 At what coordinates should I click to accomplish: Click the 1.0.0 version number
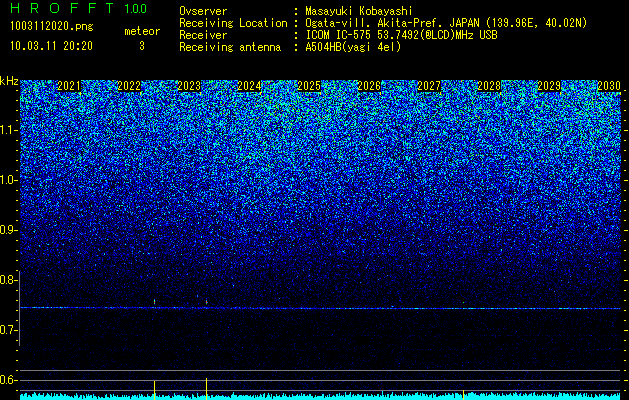pos(136,9)
